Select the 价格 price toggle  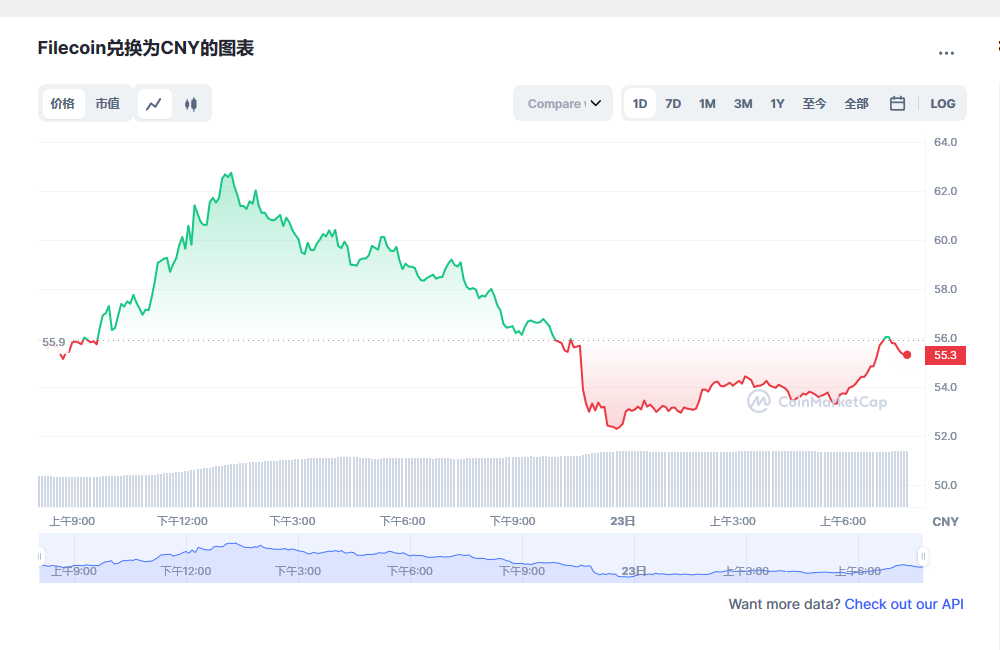(63, 103)
